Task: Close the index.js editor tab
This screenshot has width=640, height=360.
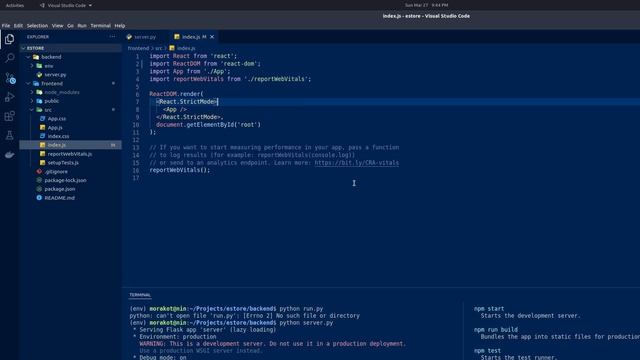Action: tap(212, 37)
